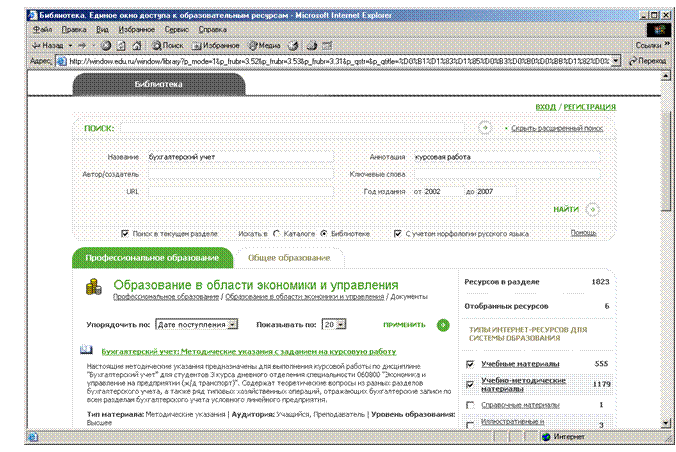
Task: Click the page icon in address bar
Action: [62, 61]
